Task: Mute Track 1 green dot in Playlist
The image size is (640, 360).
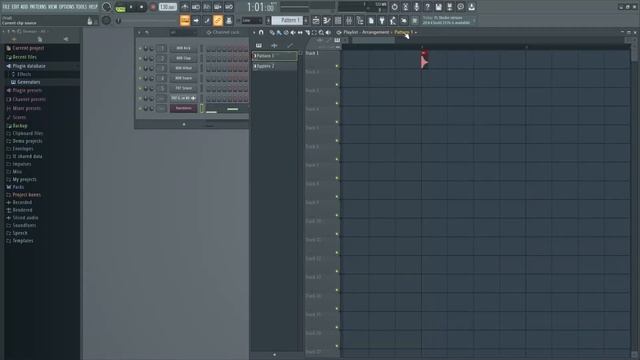Action: point(337,66)
